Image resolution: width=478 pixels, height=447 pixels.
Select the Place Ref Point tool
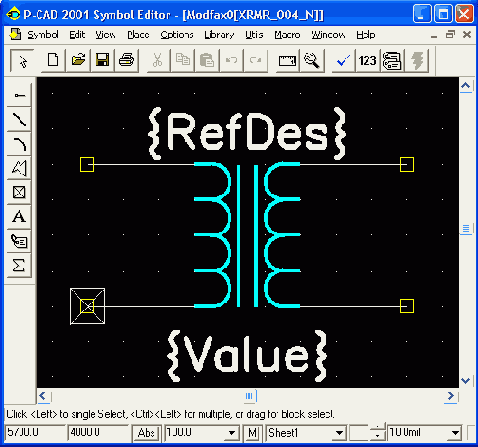(x=19, y=192)
